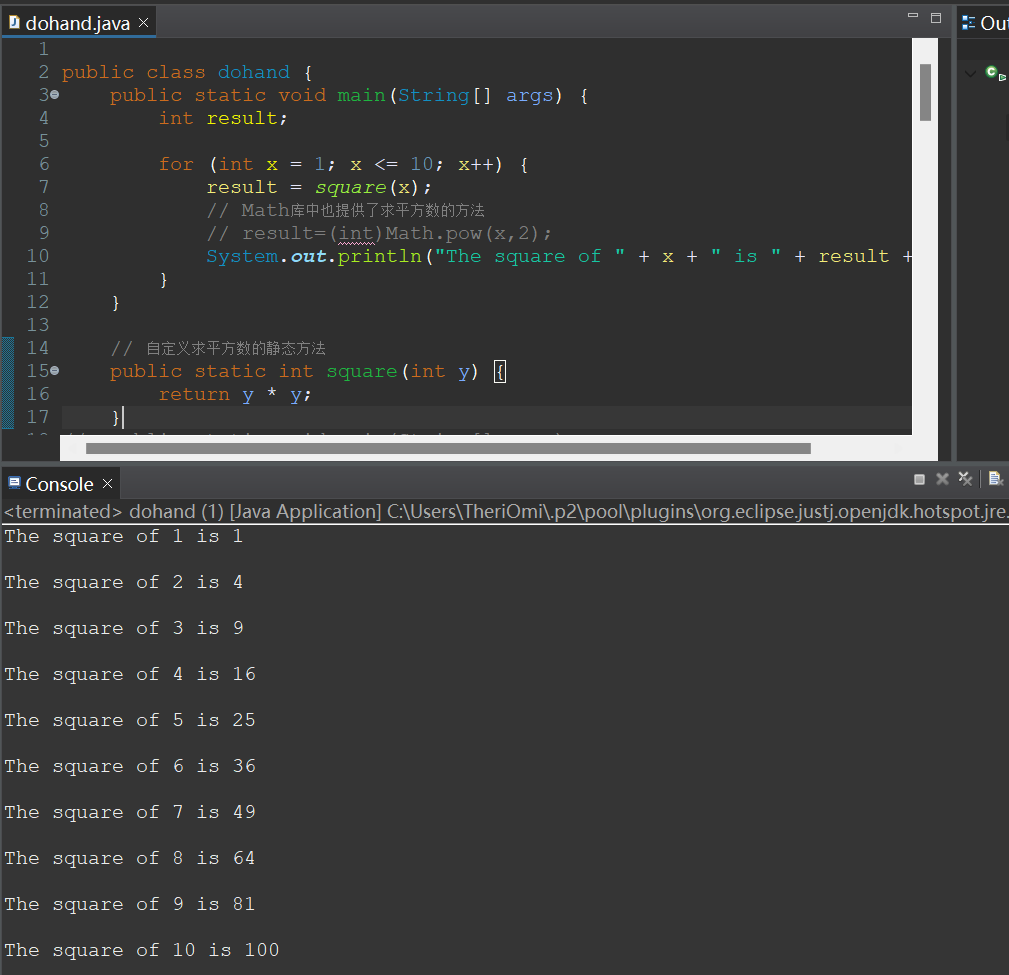Click 'System' on line 10
This screenshot has width=1009, height=975.
(243, 256)
